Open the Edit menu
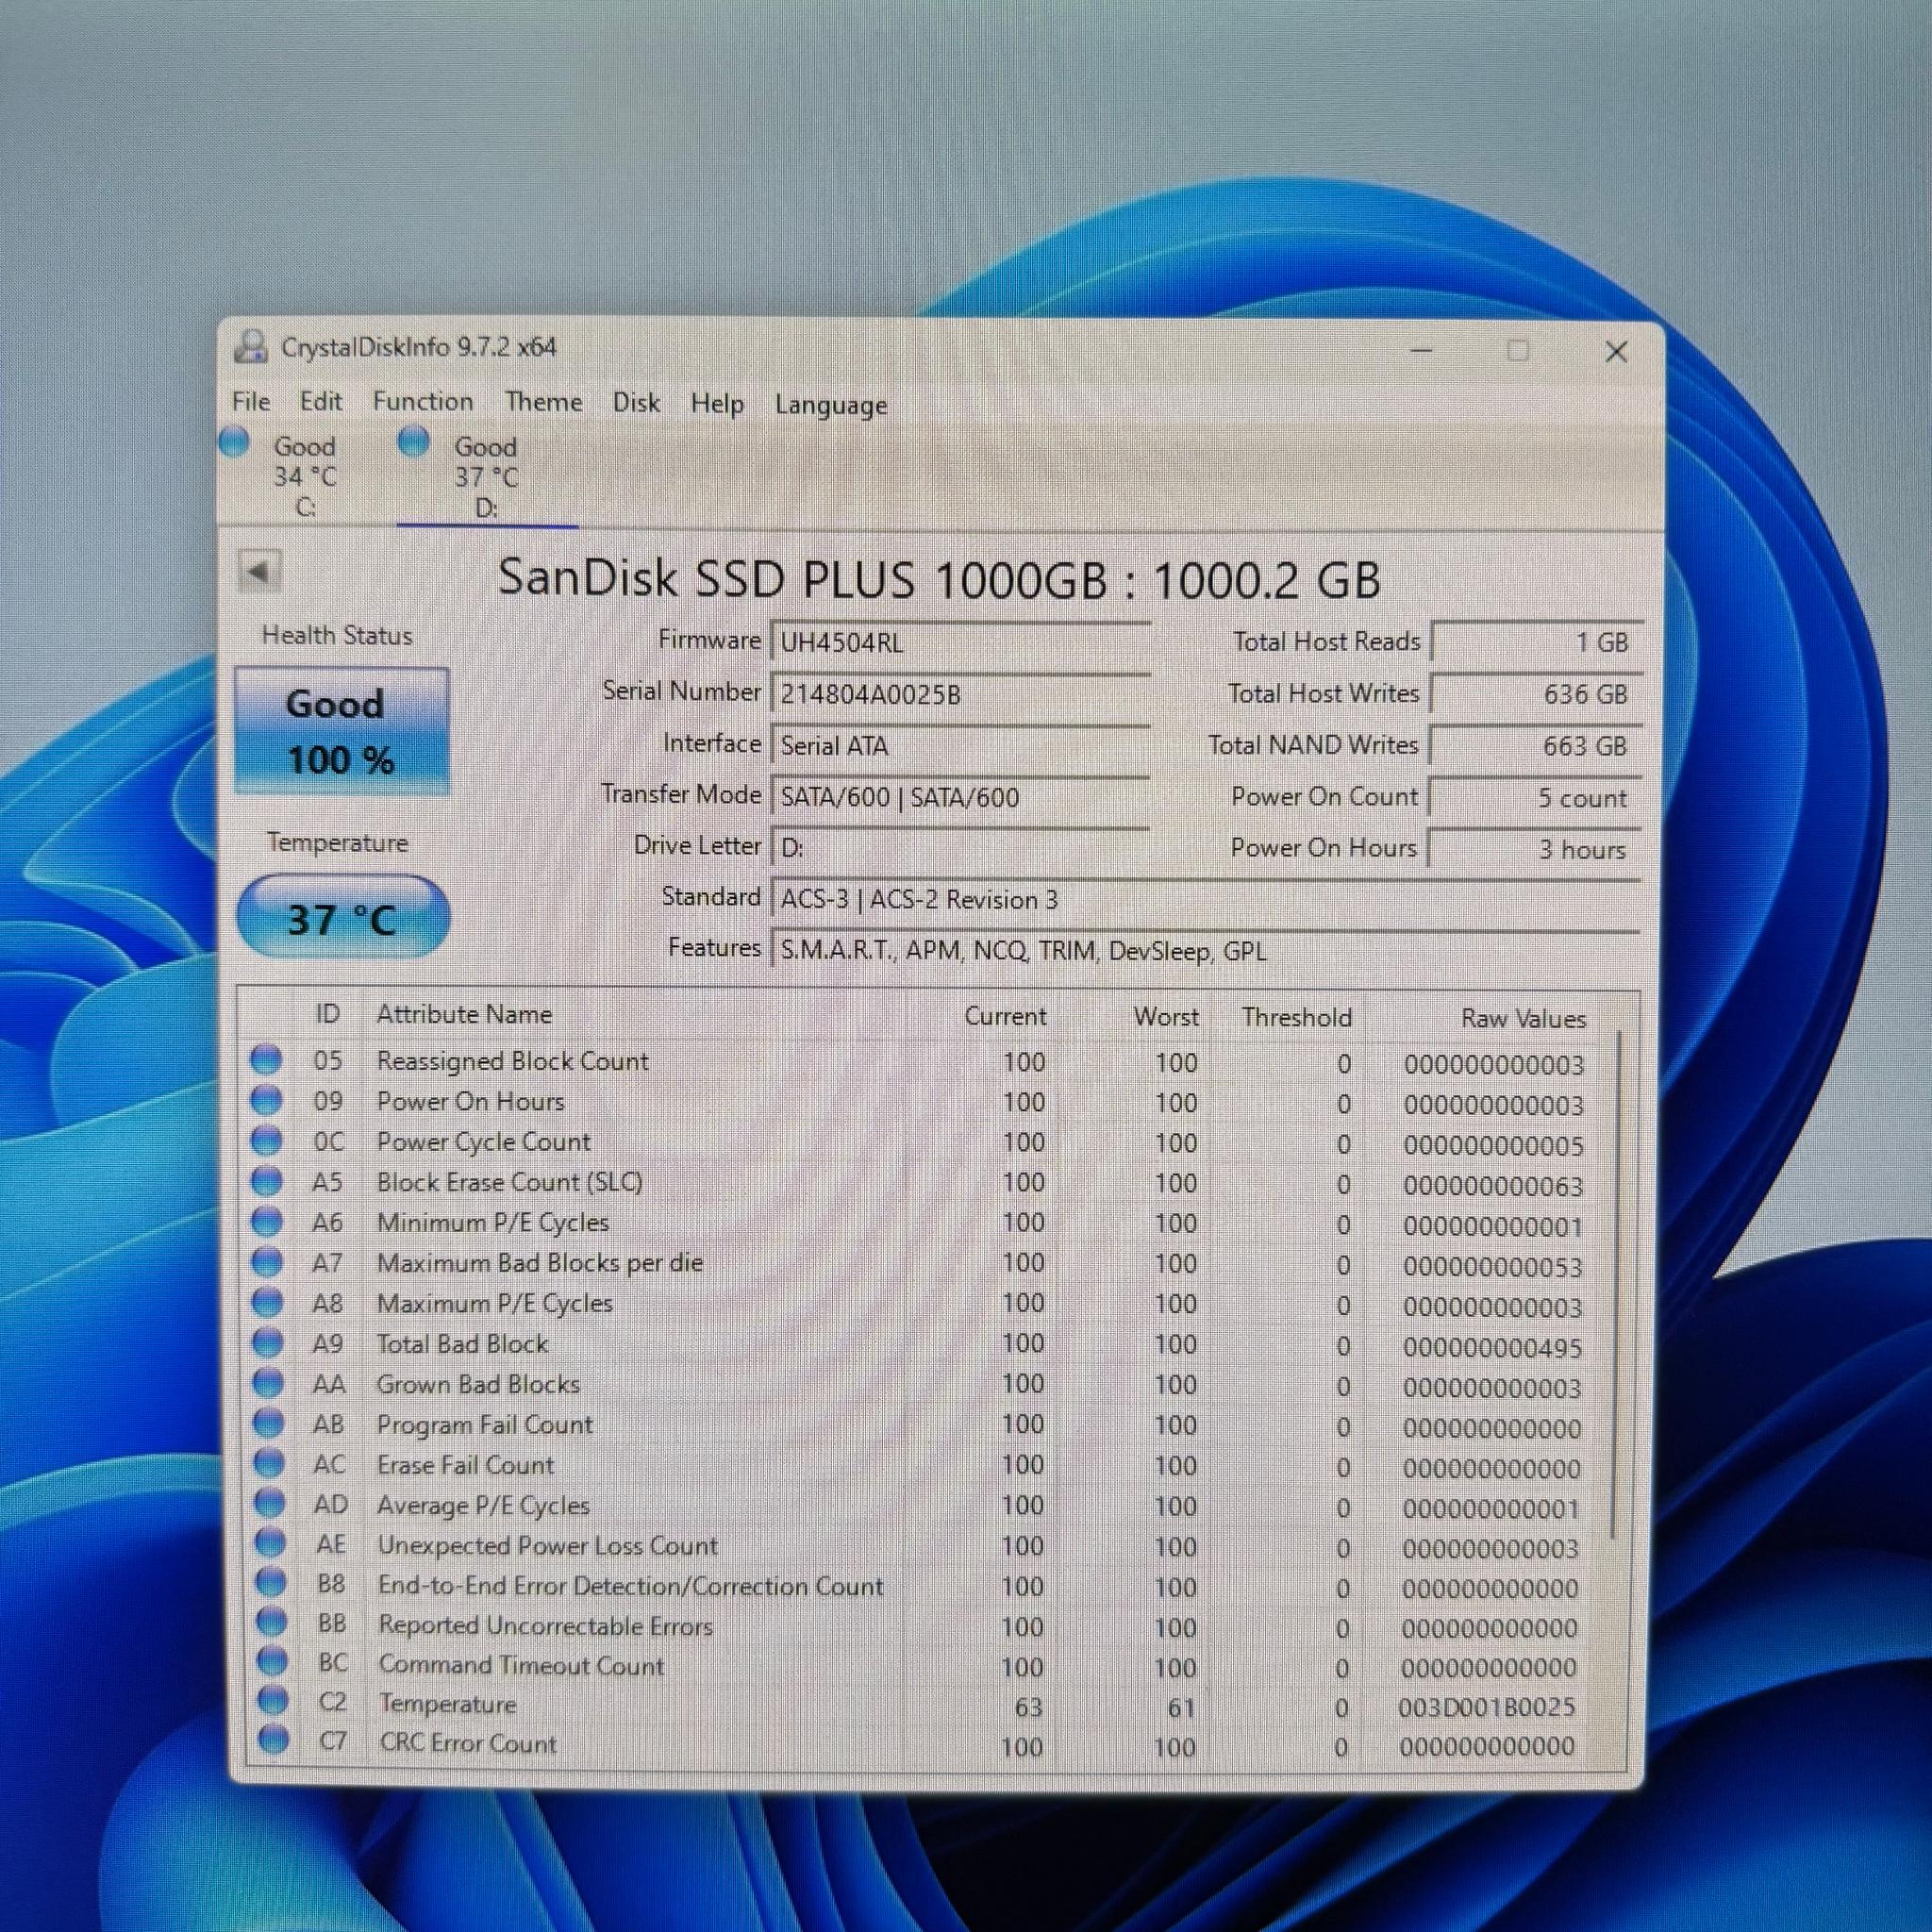Screen dimensions: 1932x1932 pos(321,402)
